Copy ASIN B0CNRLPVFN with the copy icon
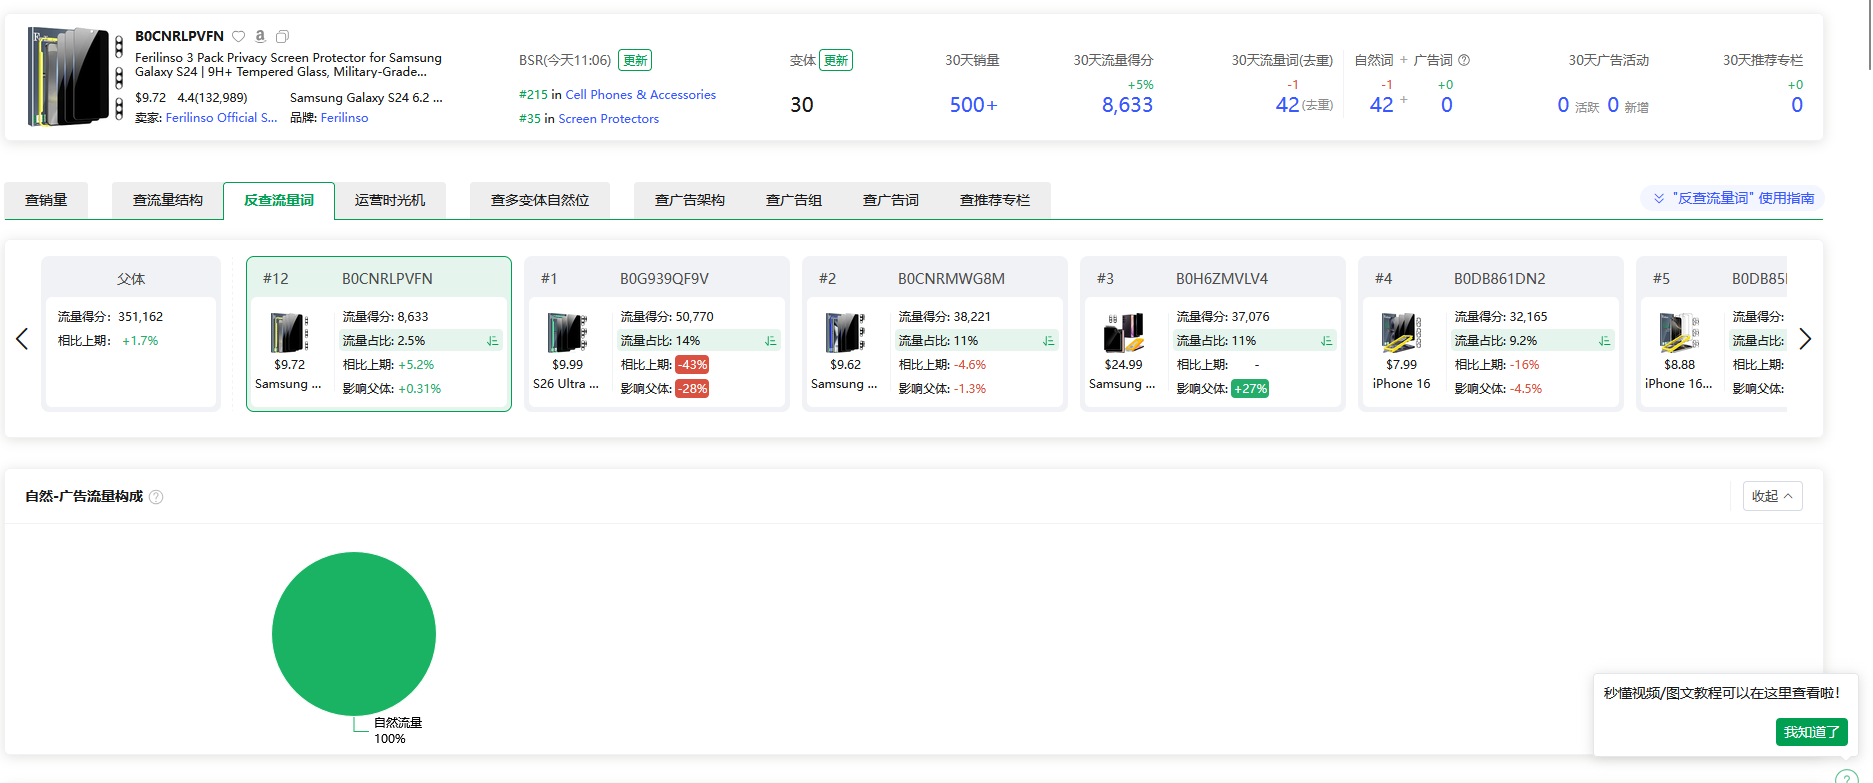Viewport: 1873px width, 783px height. [x=282, y=37]
